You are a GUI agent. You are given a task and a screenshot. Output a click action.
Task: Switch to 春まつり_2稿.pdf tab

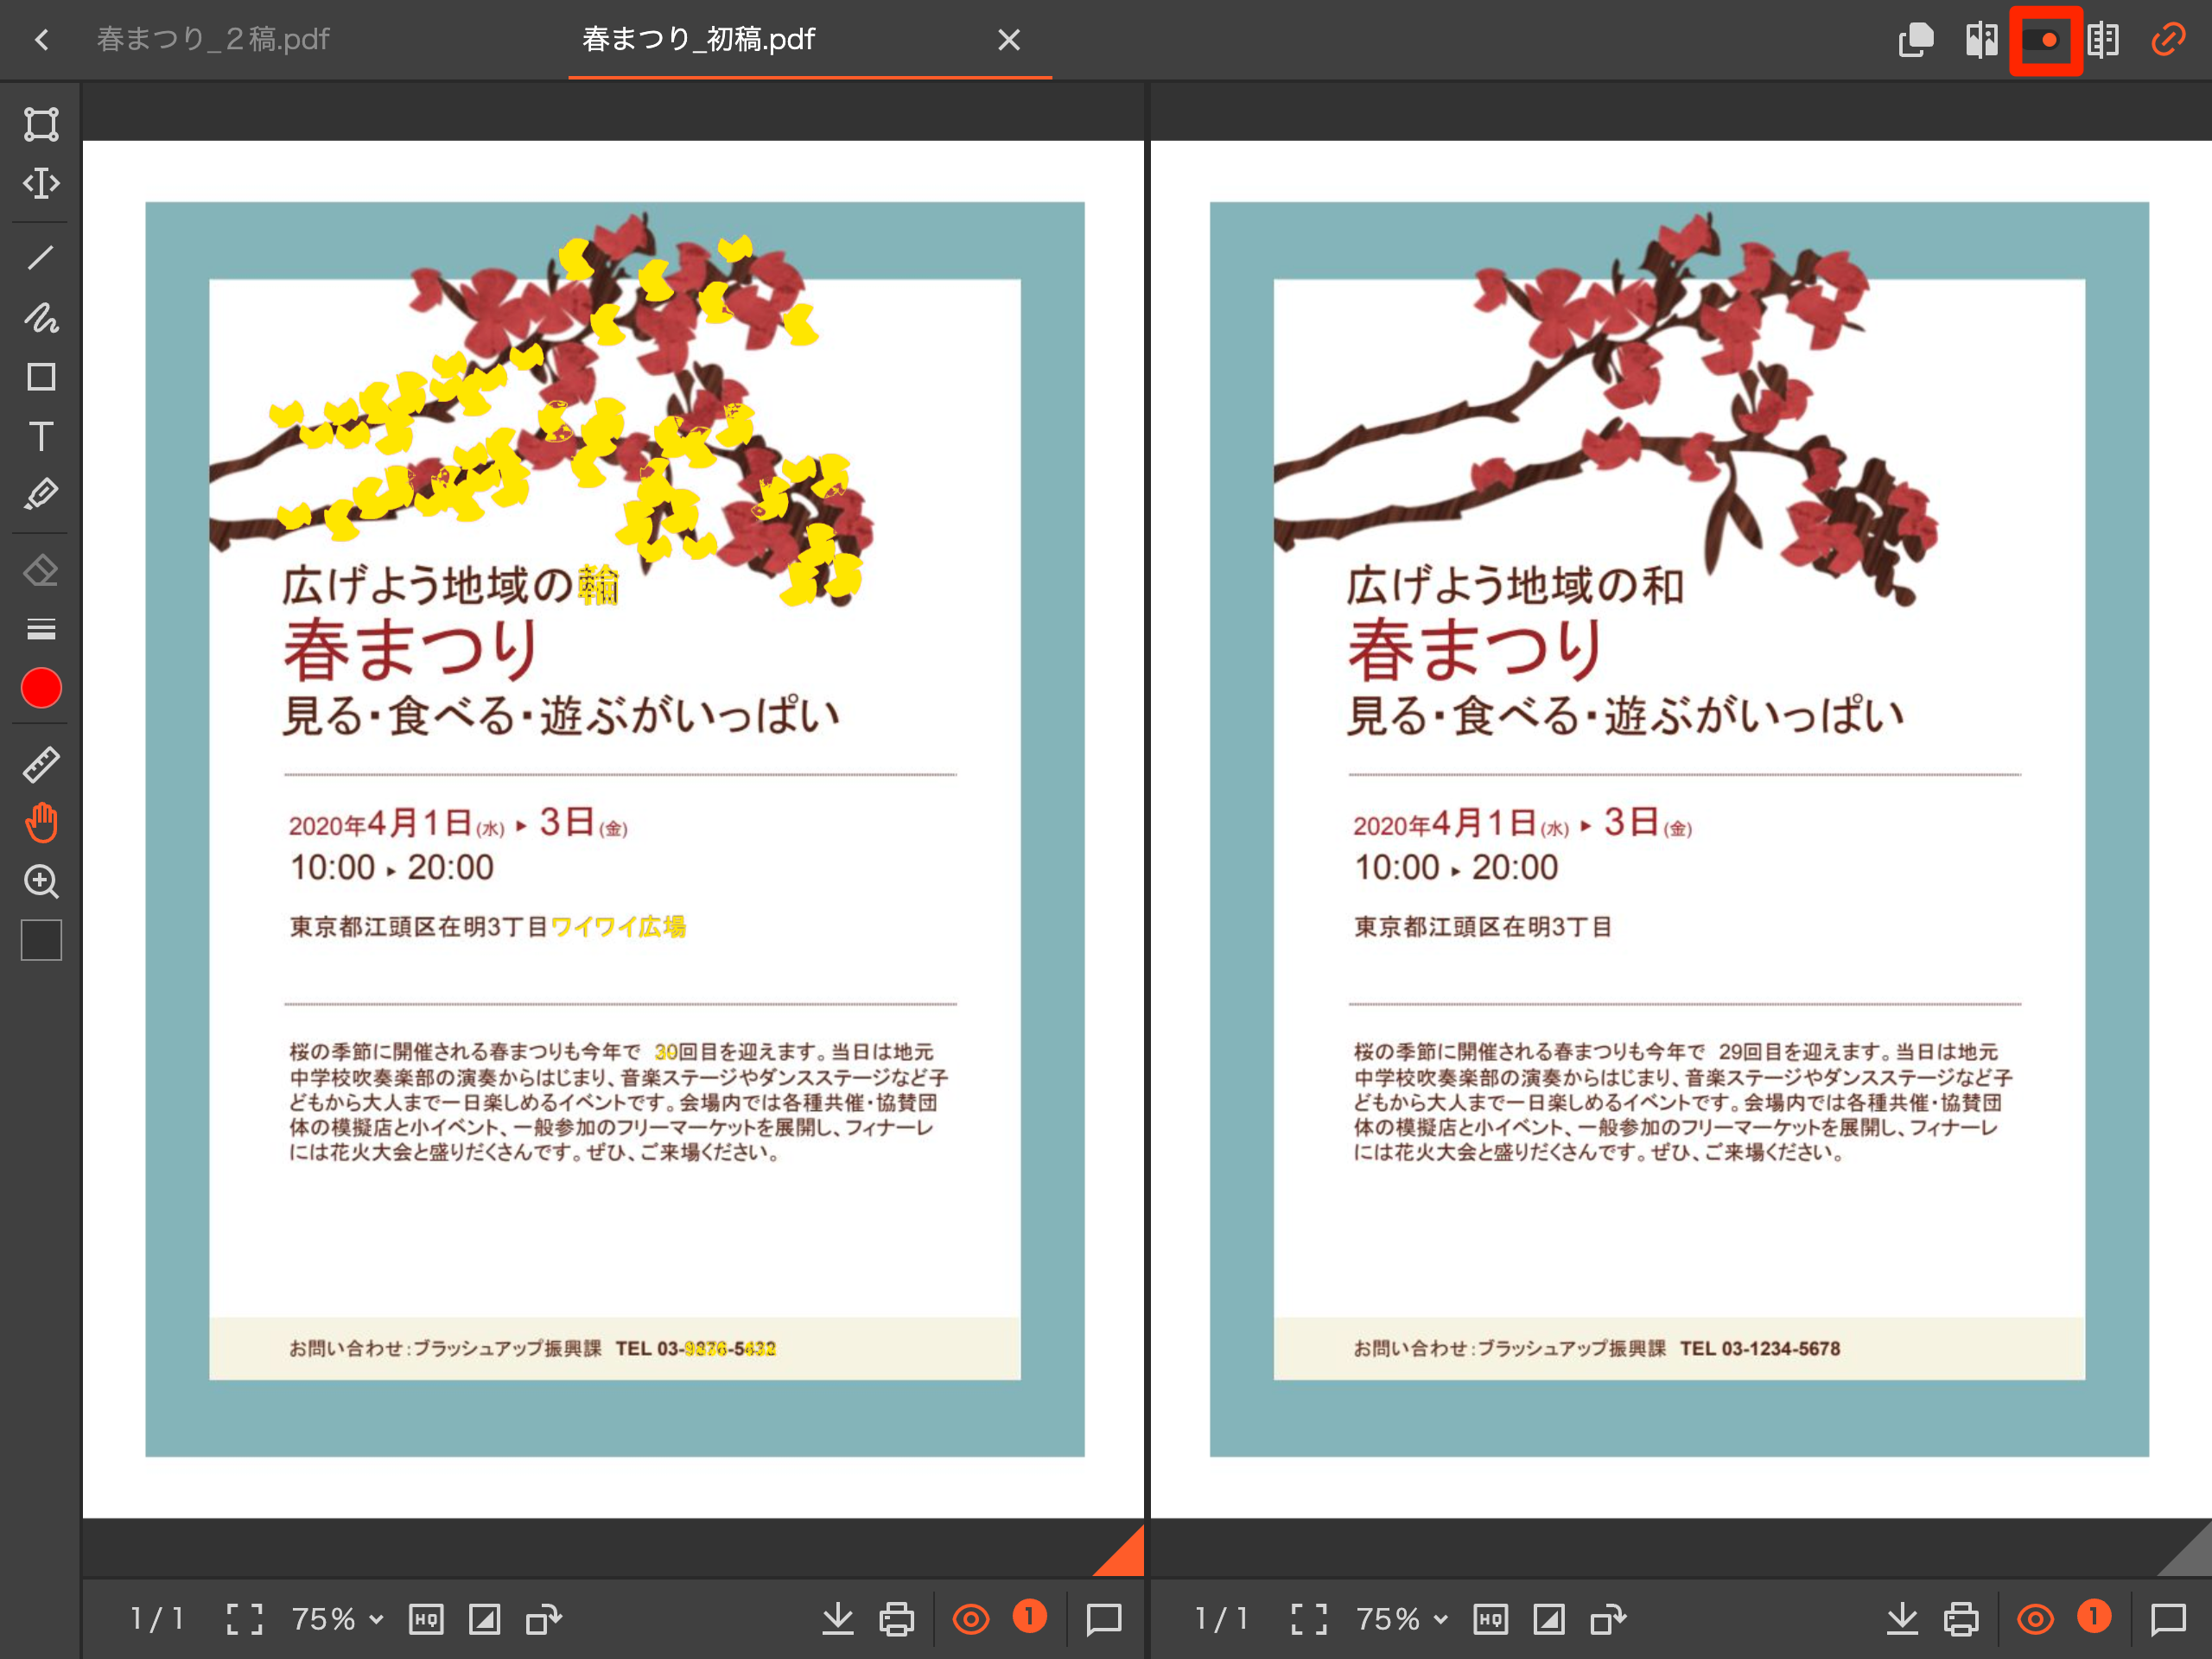point(213,40)
